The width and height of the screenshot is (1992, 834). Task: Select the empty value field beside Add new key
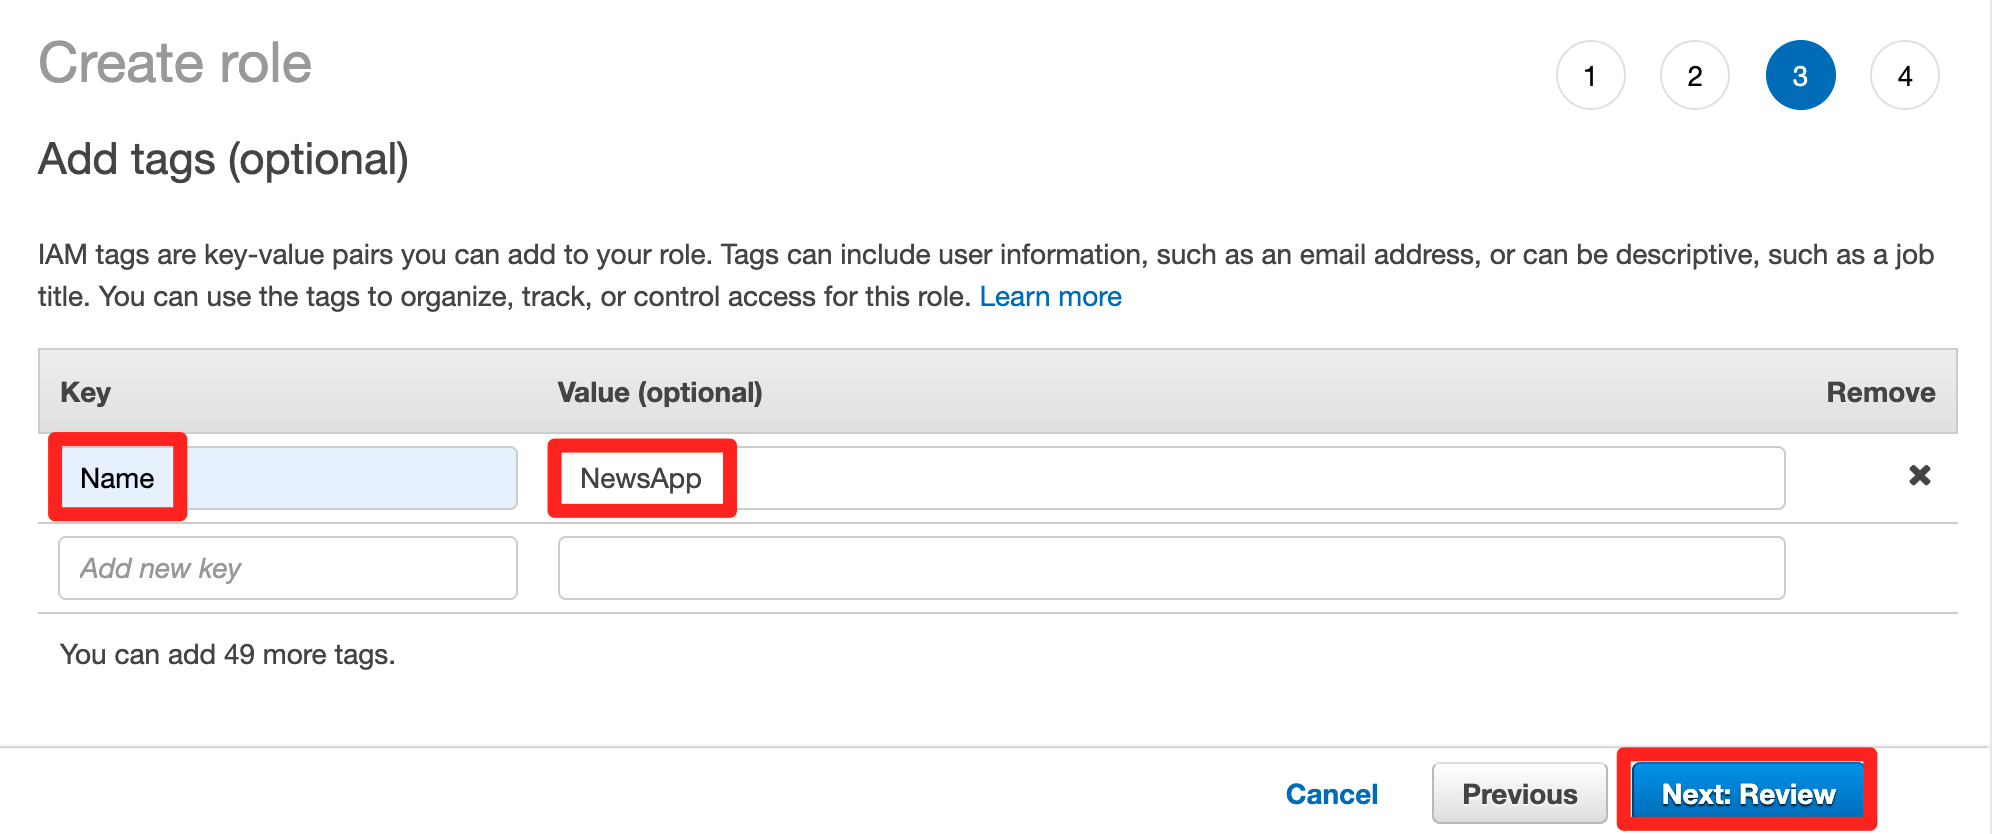1171,568
